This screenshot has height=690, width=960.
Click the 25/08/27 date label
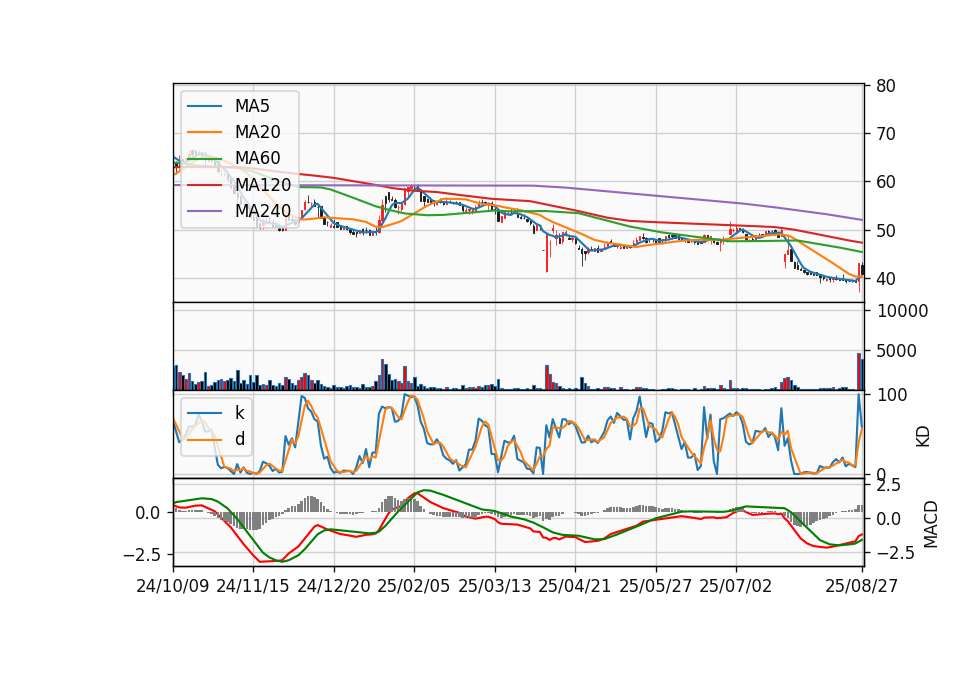[x=861, y=586]
